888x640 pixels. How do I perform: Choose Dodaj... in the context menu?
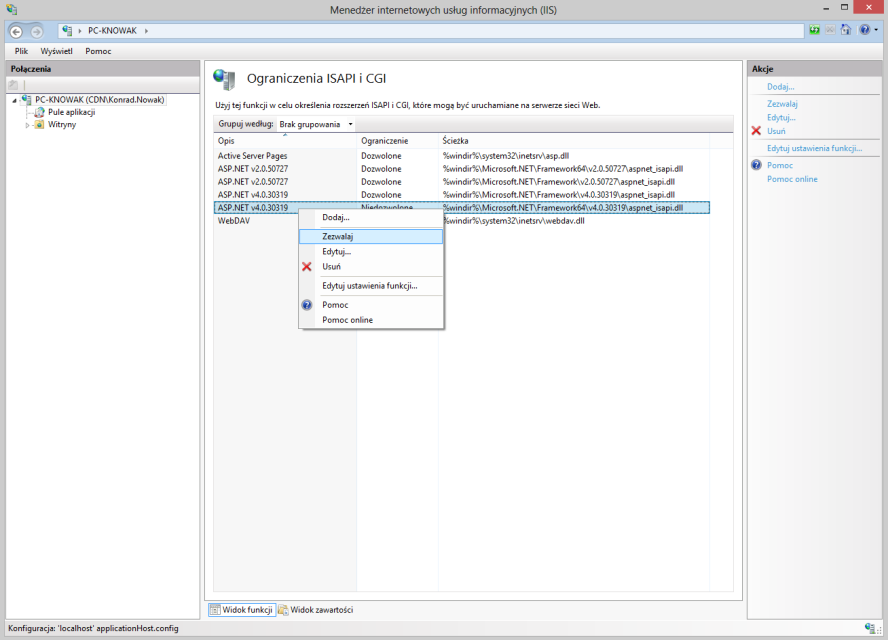[x=371, y=217]
